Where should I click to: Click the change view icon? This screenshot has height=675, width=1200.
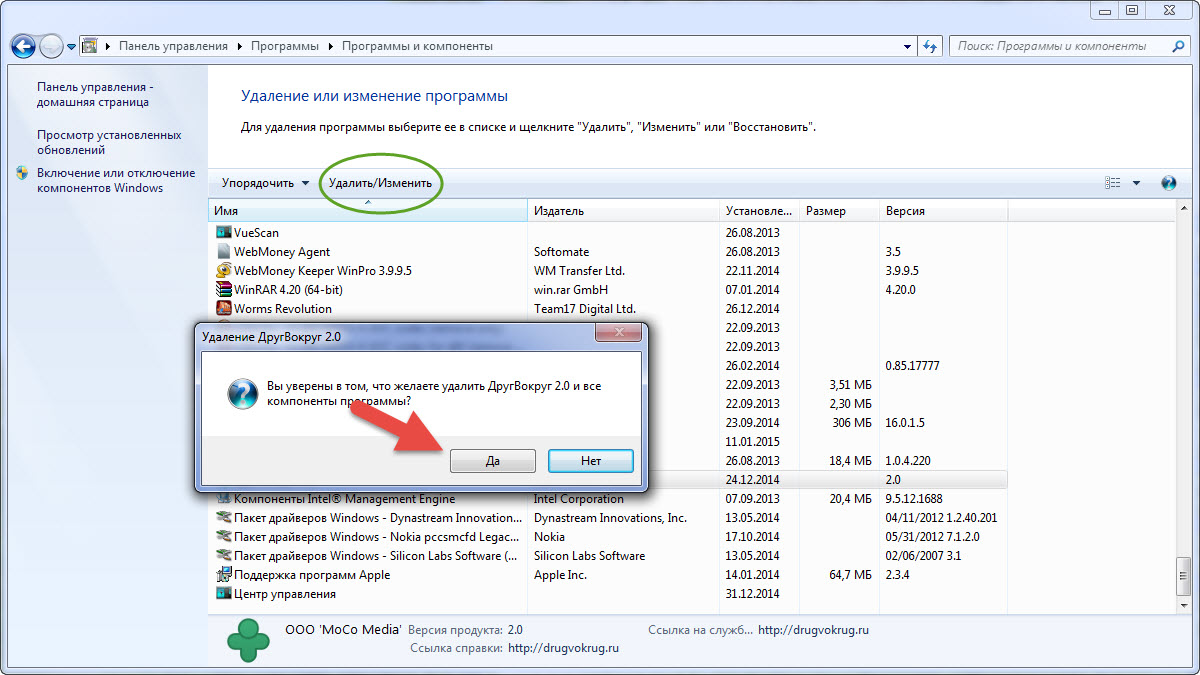(1113, 183)
